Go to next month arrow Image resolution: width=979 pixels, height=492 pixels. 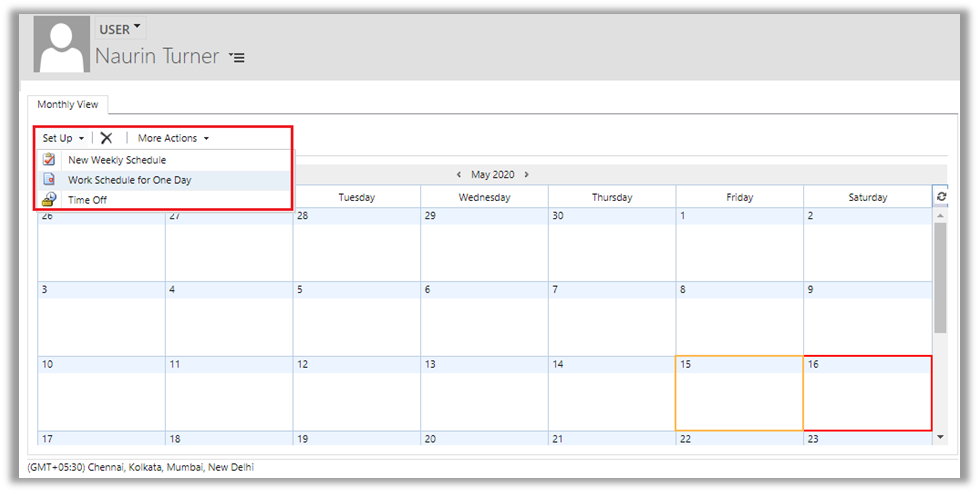[x=527, y=174]
